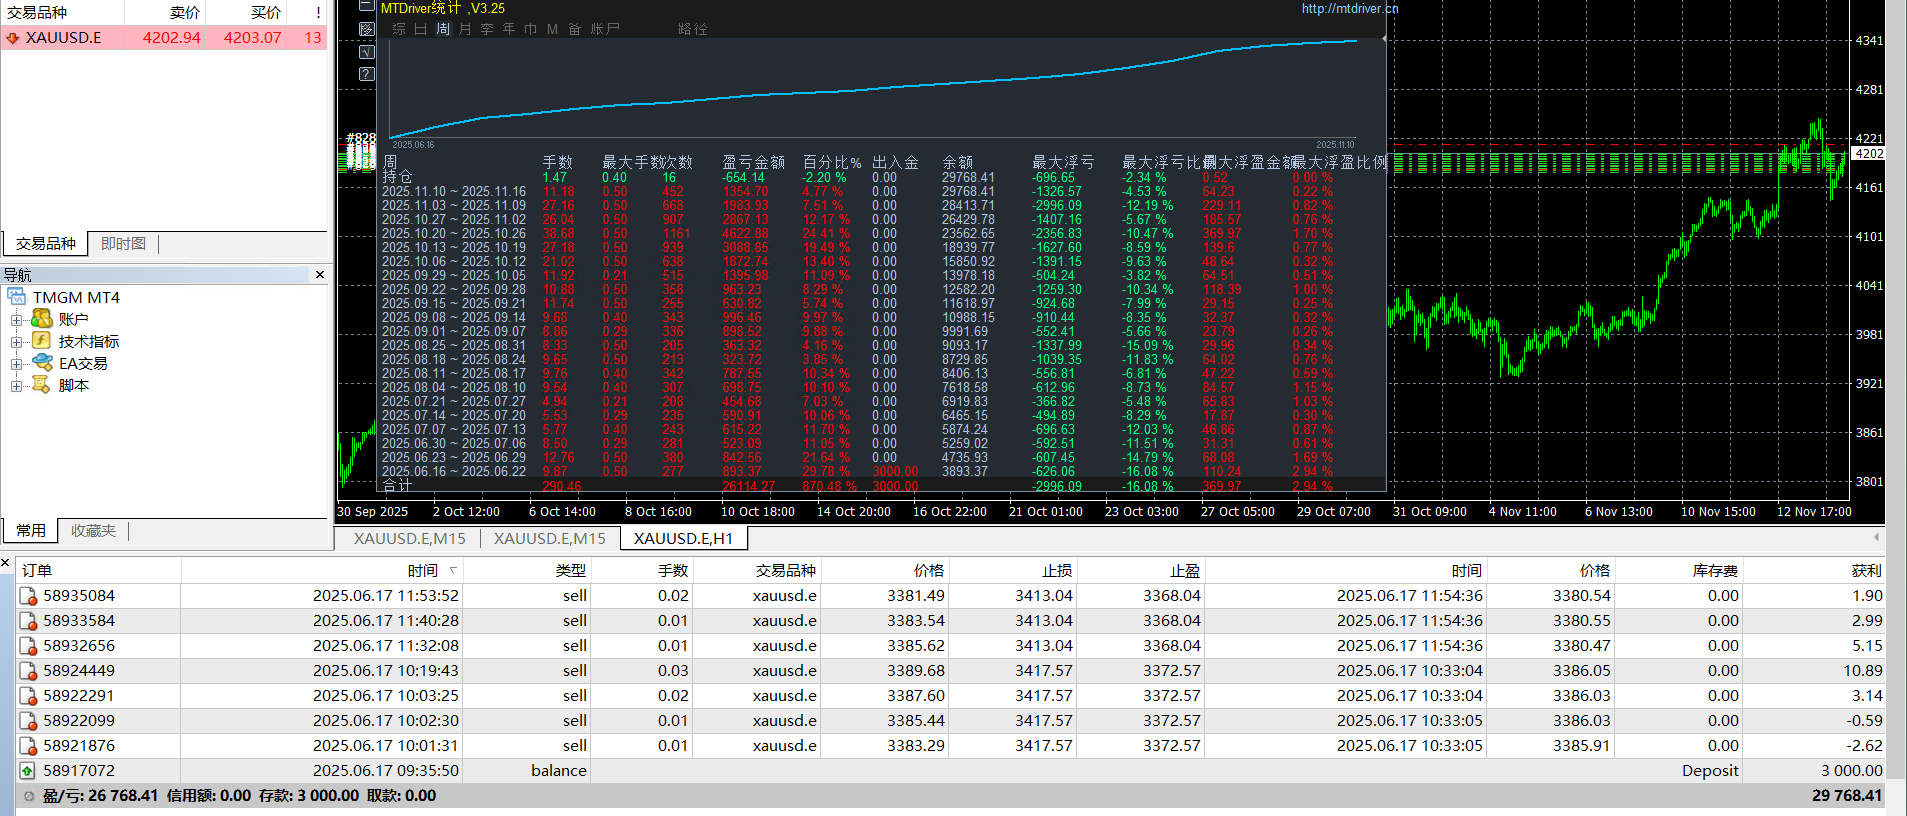This screenshot has height=816, width=1907.
Task: Click order 58935084 row icon
Action: pos(28,596)
